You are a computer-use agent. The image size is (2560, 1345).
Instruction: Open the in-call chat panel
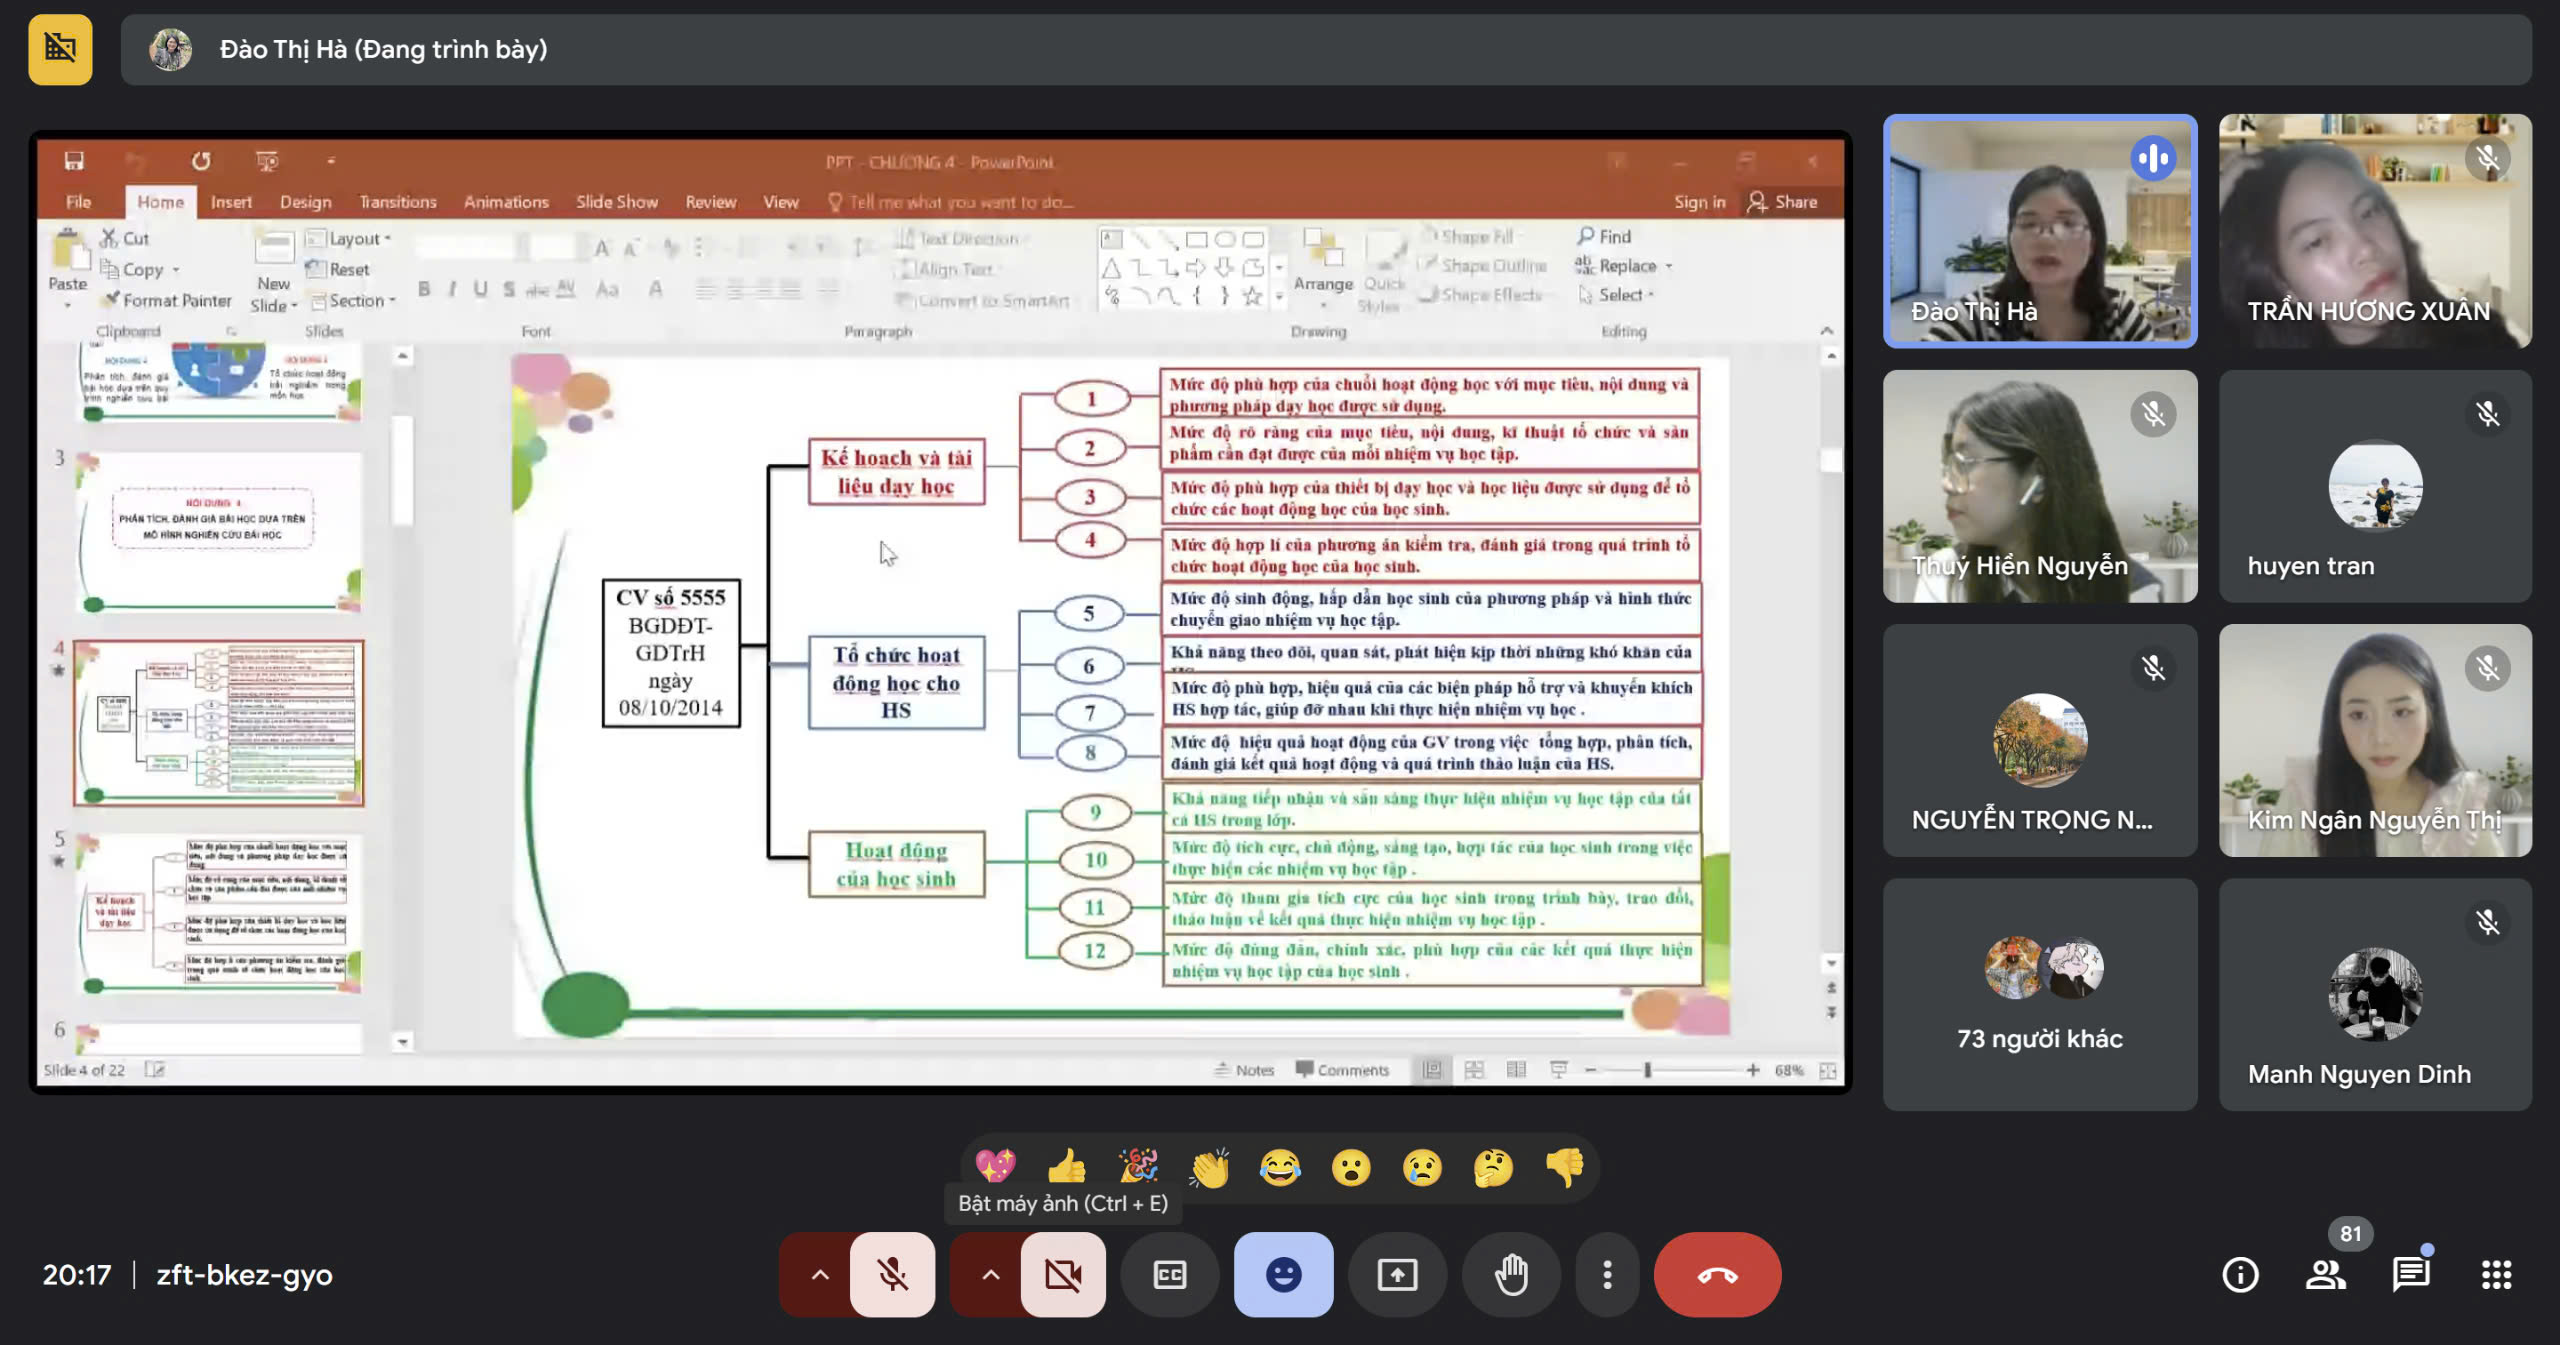[x=2411, y=1274]
